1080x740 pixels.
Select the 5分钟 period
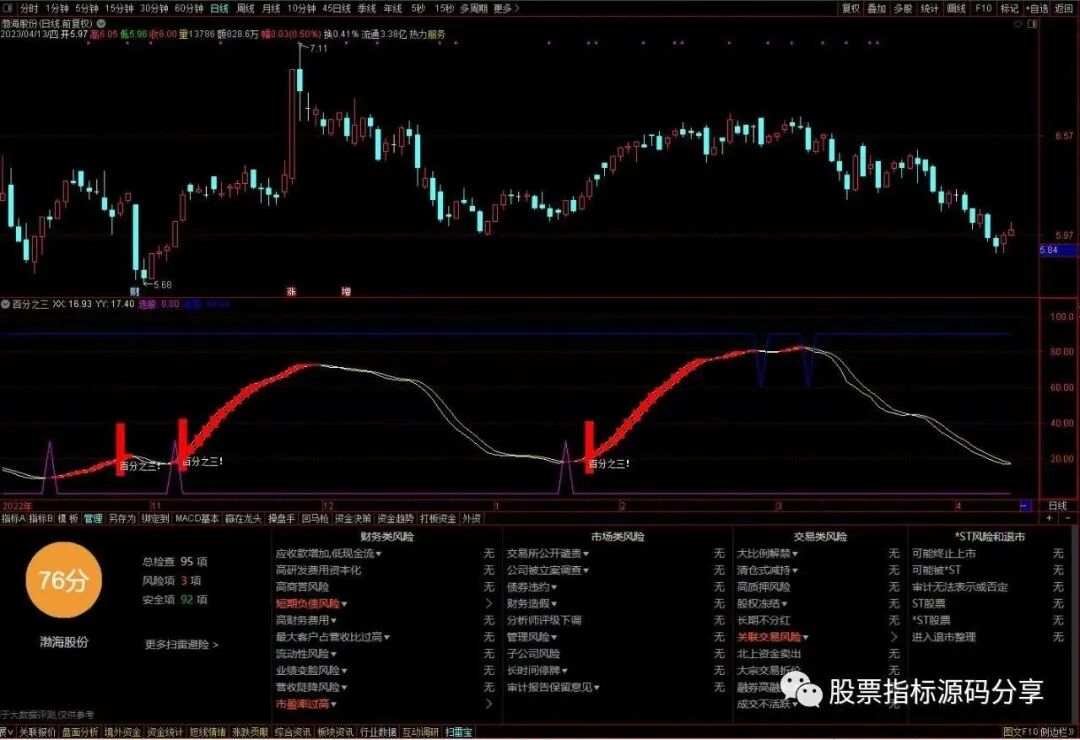pos(87,8)
